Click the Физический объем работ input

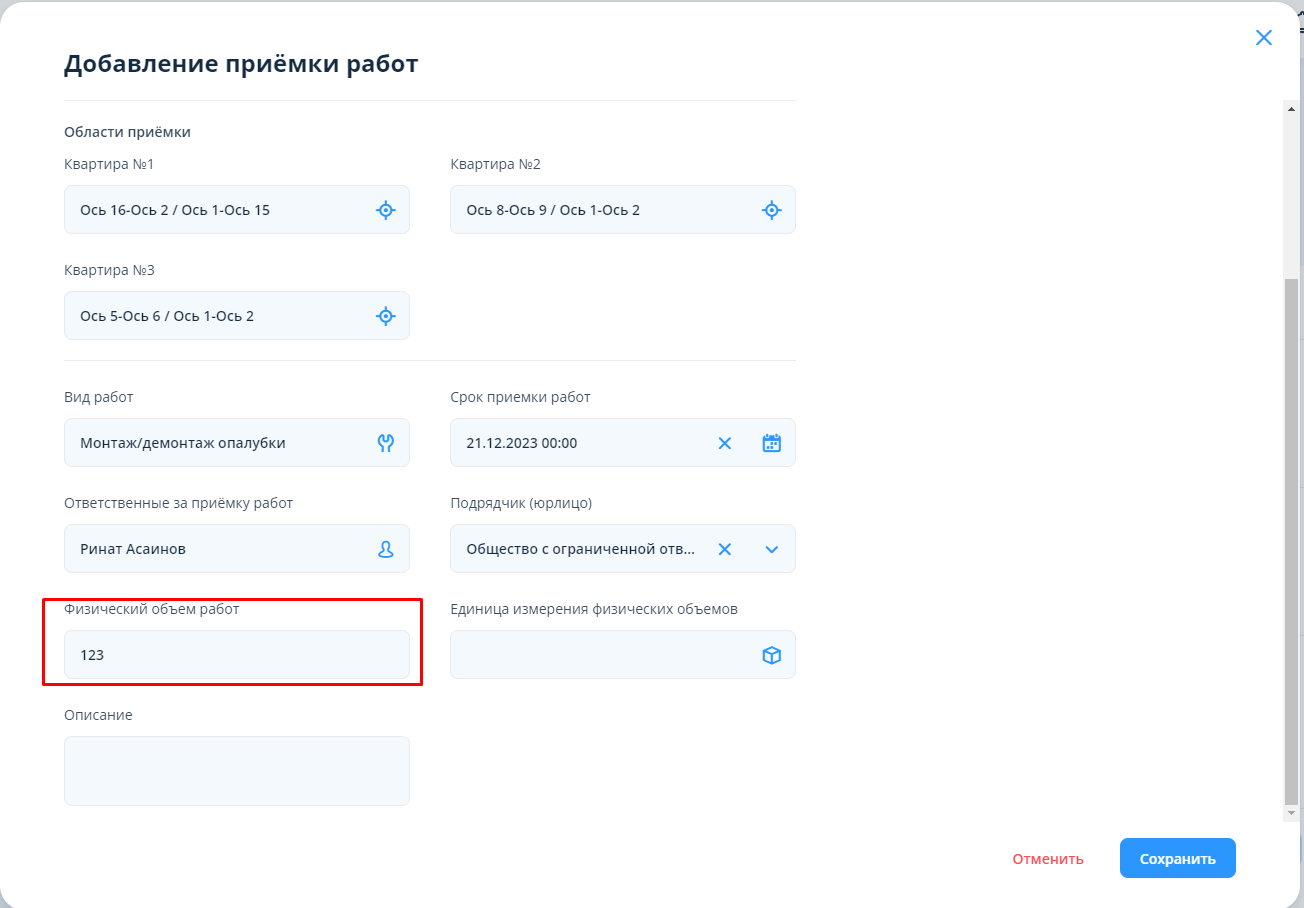236,655
